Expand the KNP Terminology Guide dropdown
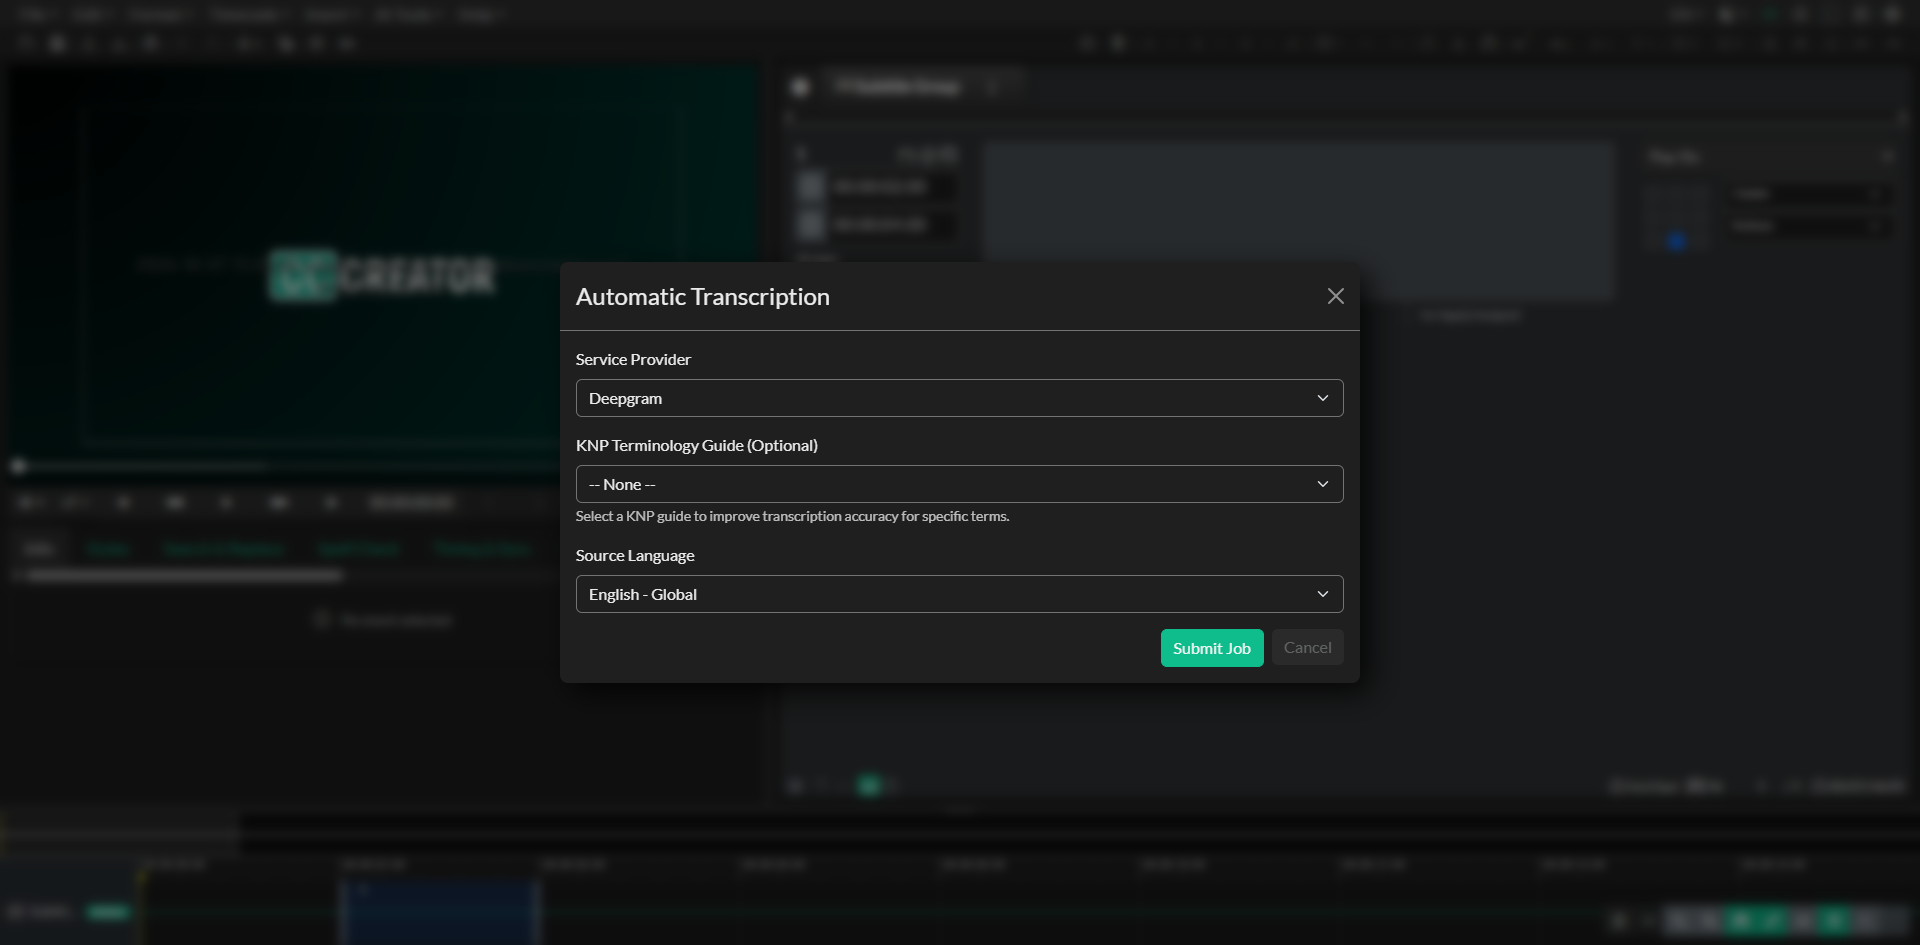Viewport: 1920px width, 945px height. click(959, 484)
